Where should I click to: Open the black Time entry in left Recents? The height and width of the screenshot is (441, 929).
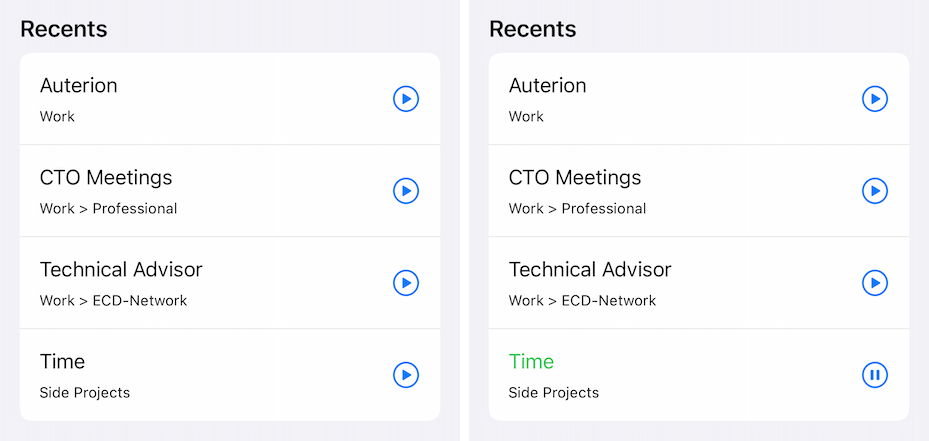click(230, 375)
